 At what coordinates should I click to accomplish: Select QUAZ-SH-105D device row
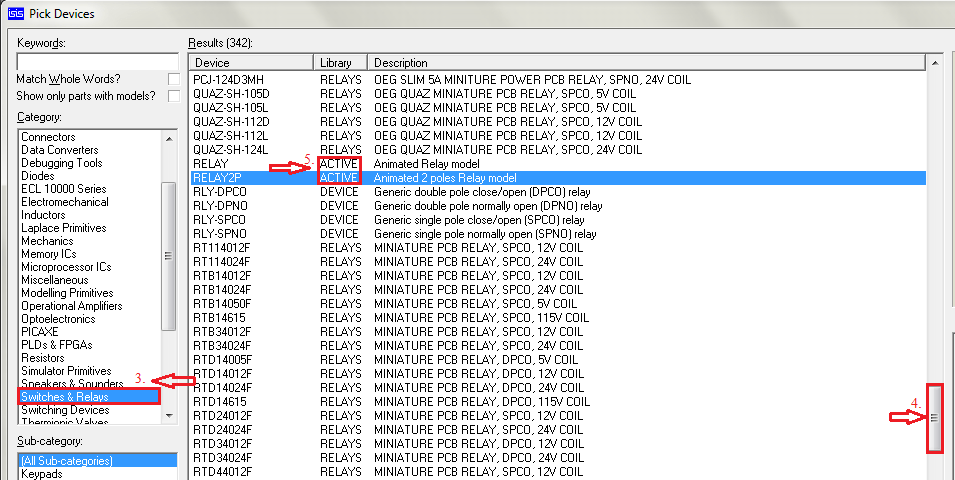coord(557,94)
